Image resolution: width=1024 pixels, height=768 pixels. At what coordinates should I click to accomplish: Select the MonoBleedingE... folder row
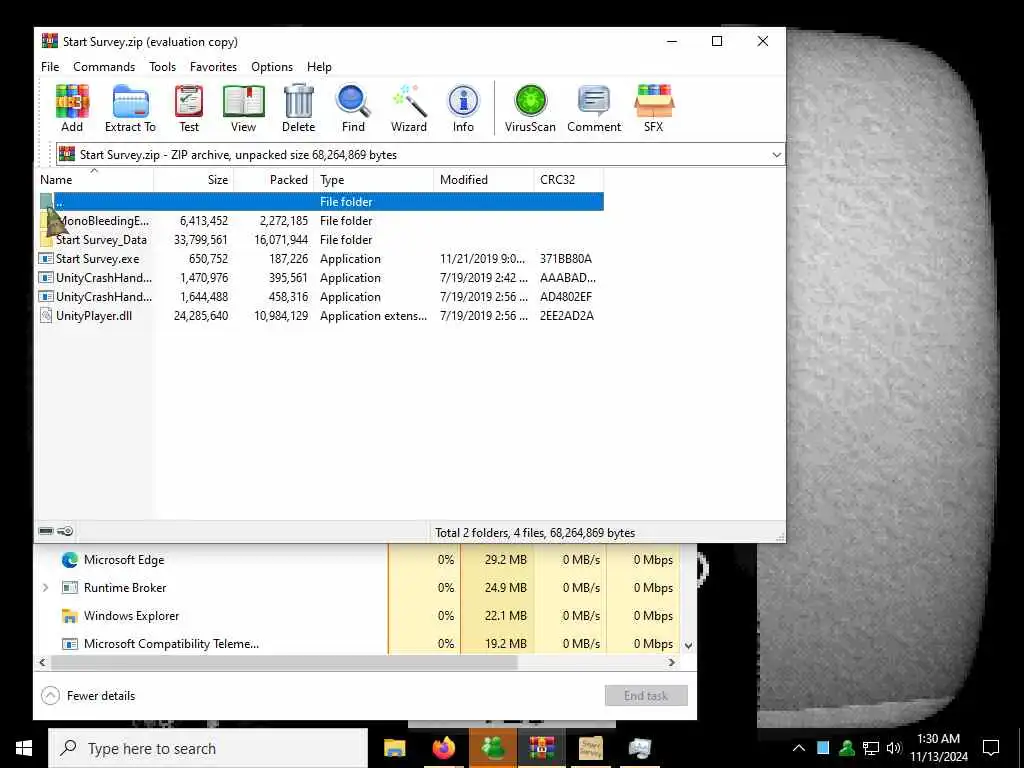point(321,221)
